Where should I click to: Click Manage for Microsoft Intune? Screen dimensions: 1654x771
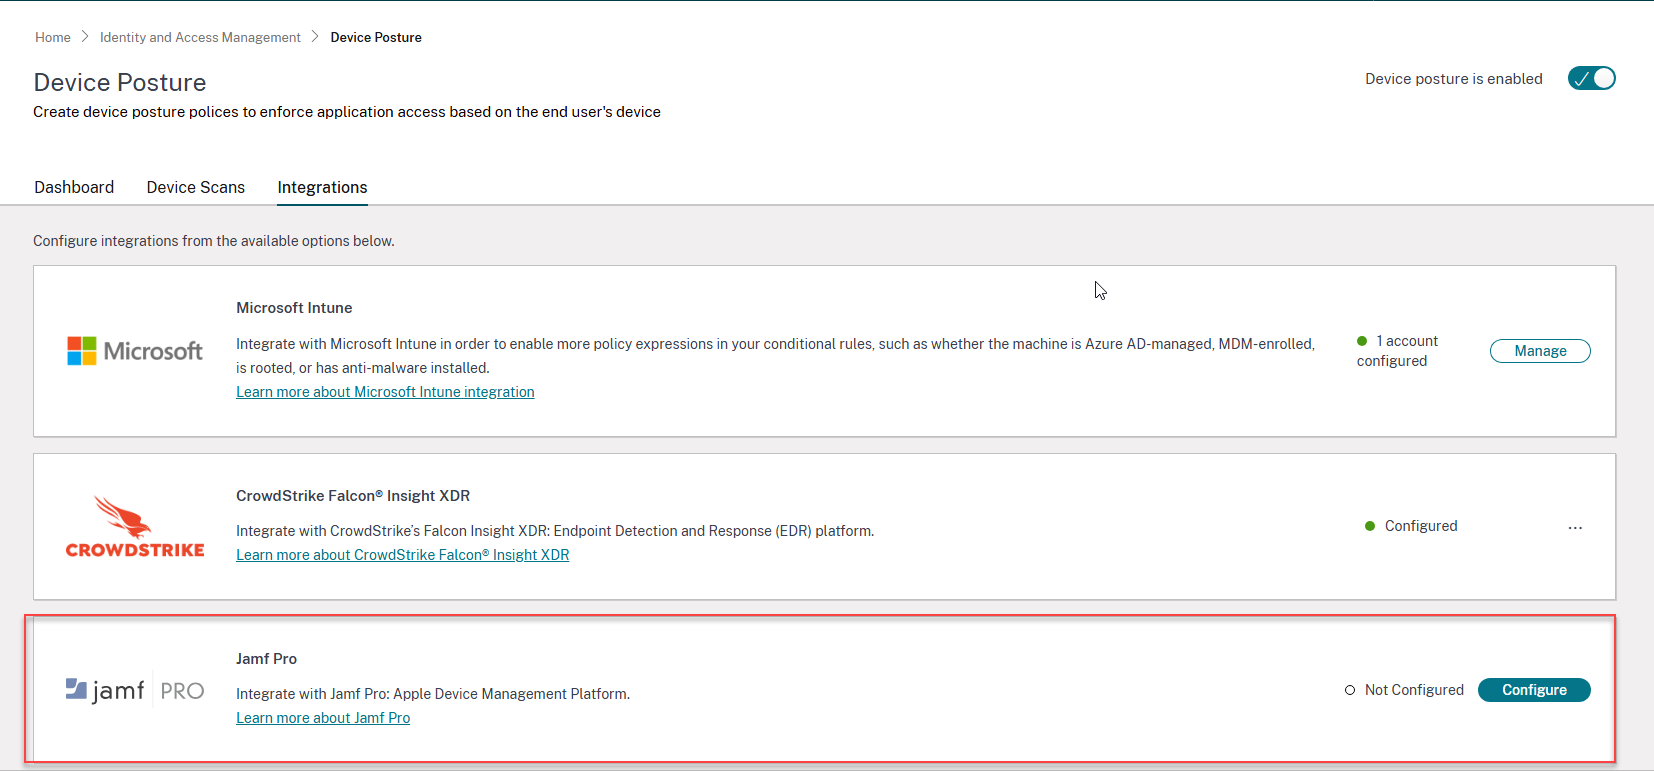[x=1540, y=351]
